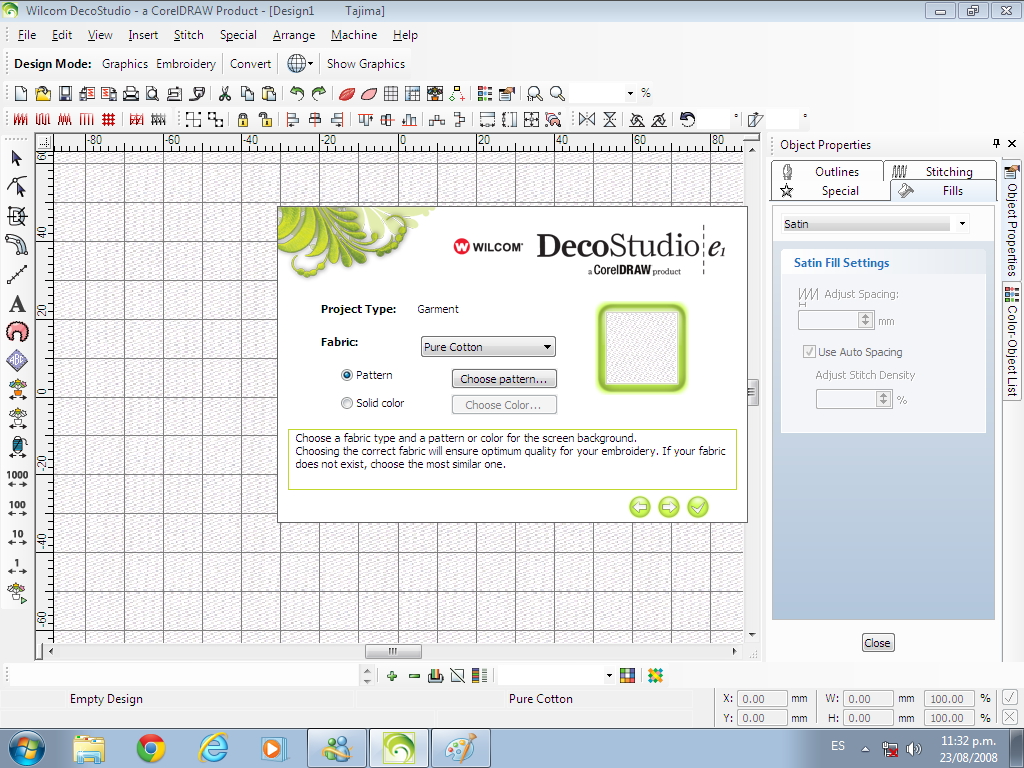Click the multicolor palette swatch icon
Screen dimensions: 1024x768
click(628, 676)
